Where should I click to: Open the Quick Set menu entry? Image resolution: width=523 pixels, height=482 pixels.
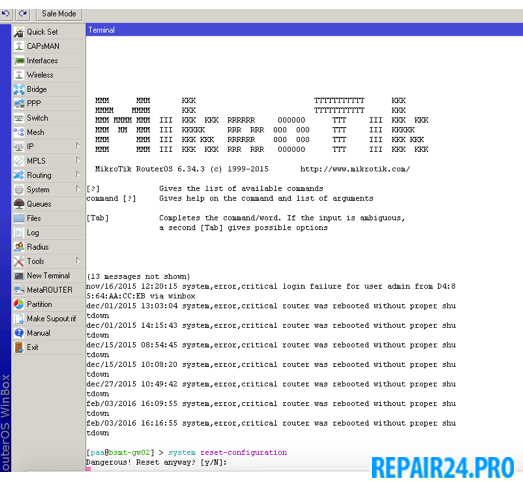49,32
